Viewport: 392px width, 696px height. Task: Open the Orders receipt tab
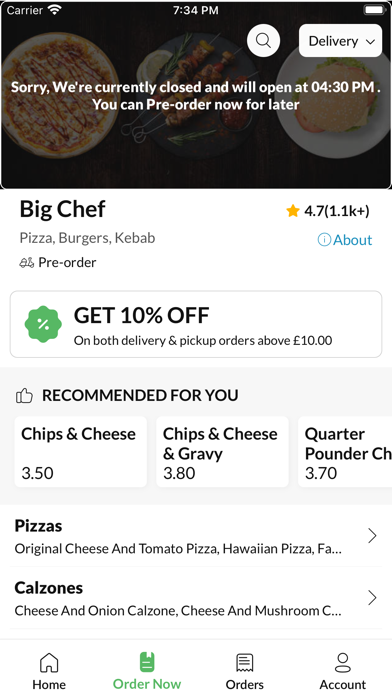(245, 671)
